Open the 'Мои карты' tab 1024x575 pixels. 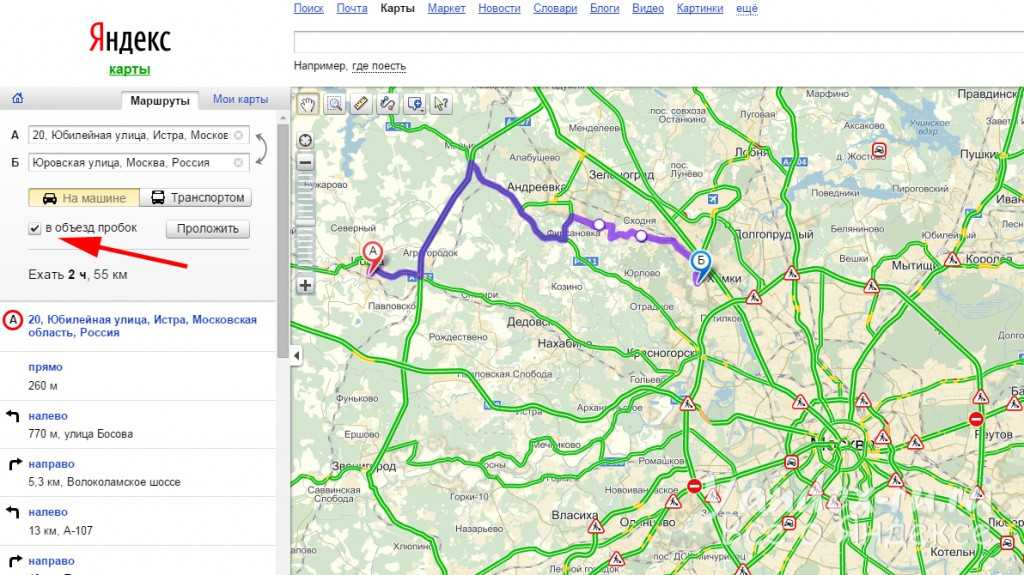click(240, 99)
